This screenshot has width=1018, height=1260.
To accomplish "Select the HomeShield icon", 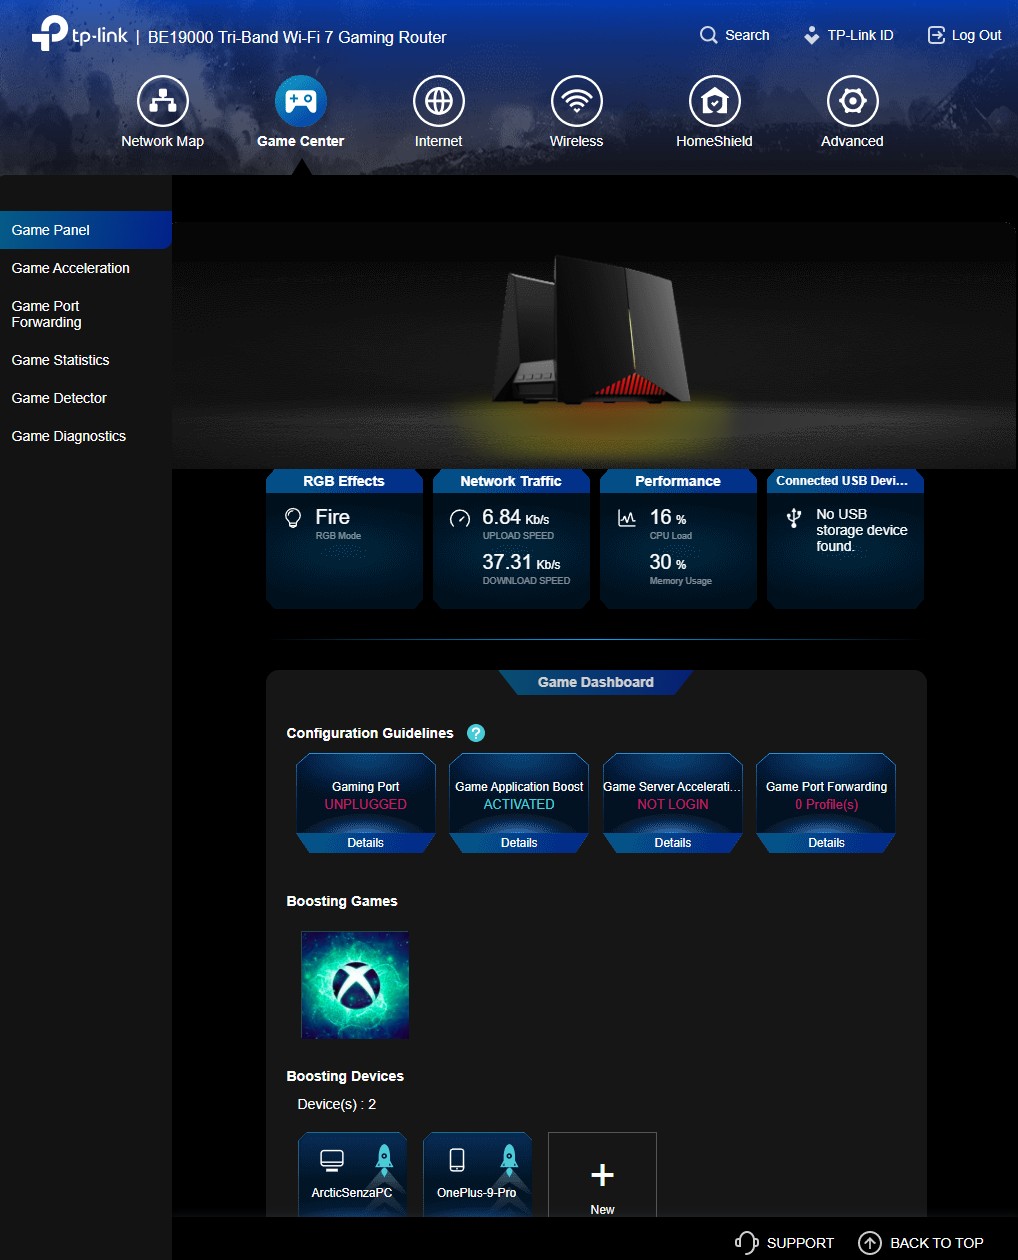I will pyautogui.click(x=714, y=102).
